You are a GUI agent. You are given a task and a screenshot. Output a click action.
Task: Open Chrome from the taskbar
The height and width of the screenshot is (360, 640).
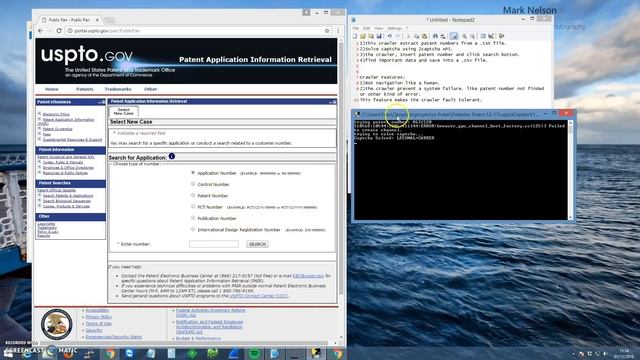(x=110, y=353)
